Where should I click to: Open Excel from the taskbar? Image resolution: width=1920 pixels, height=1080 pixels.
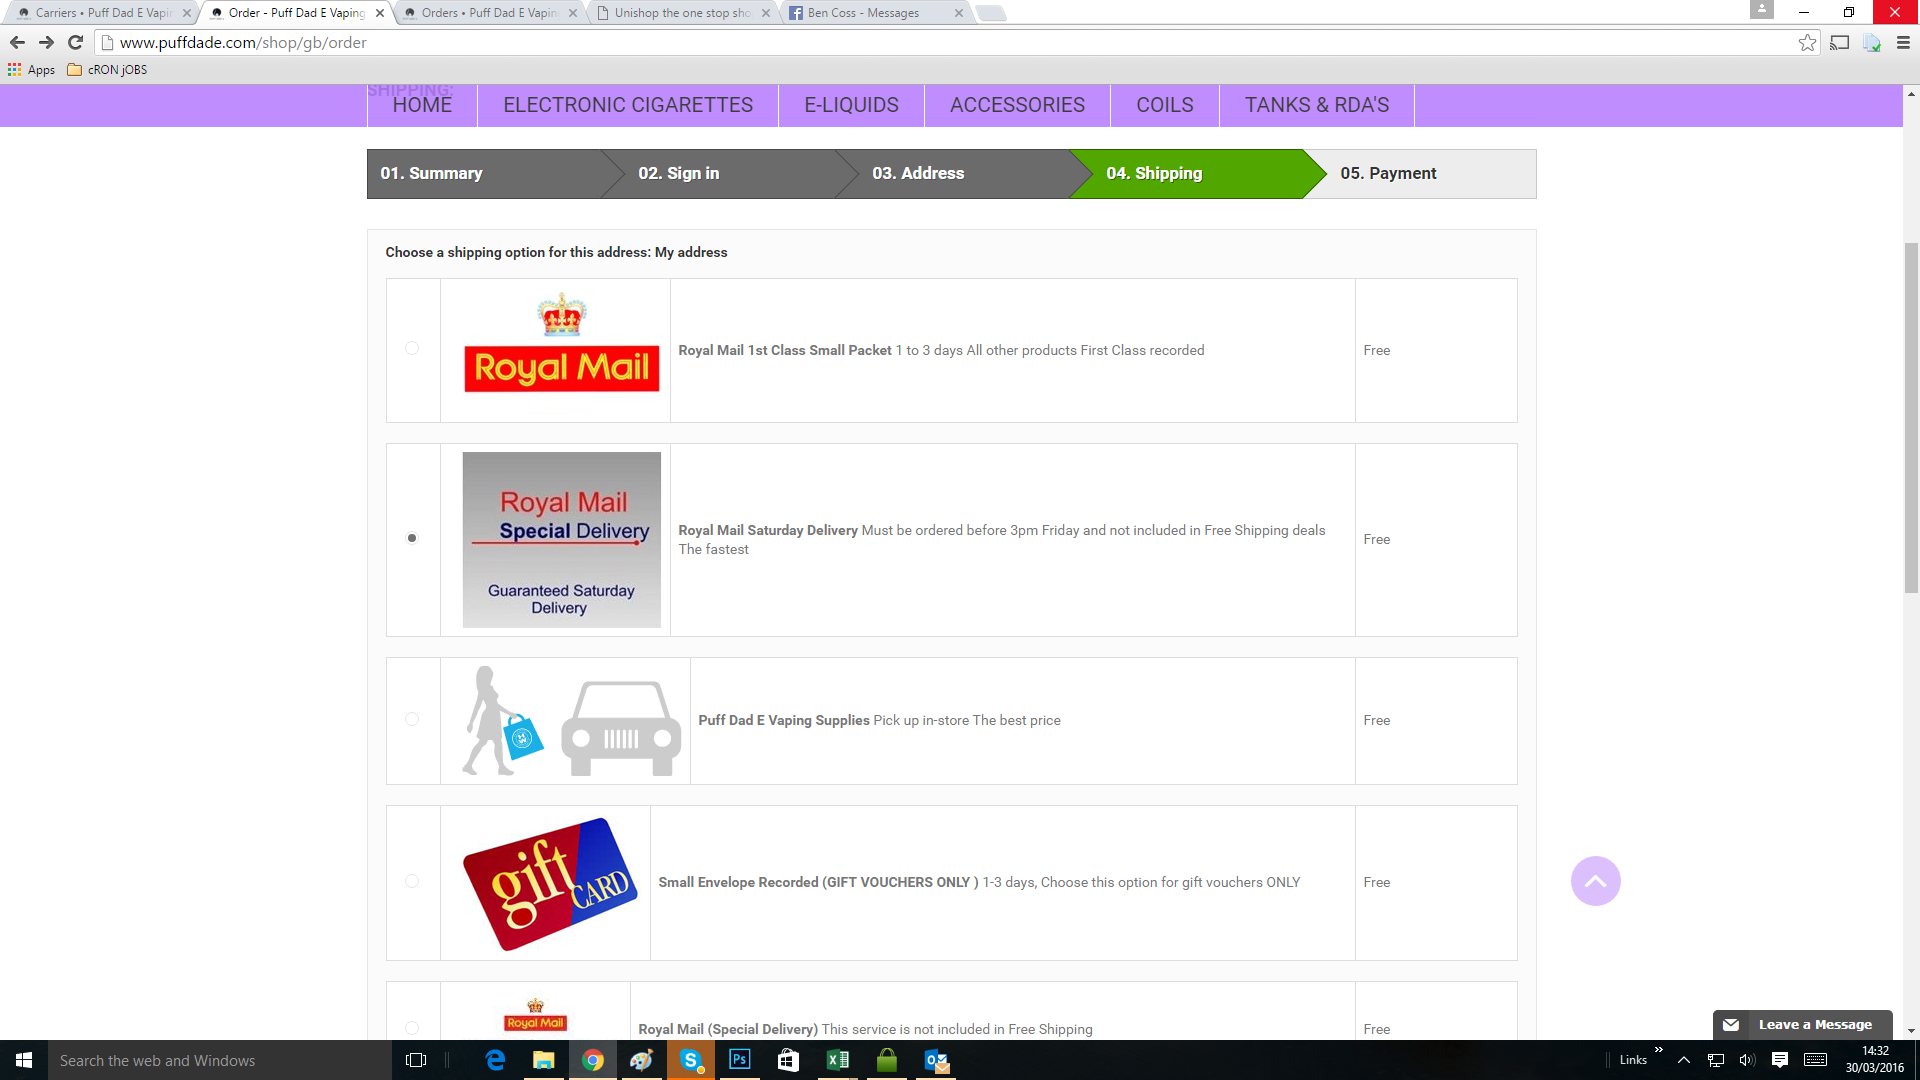[838, 1060]
